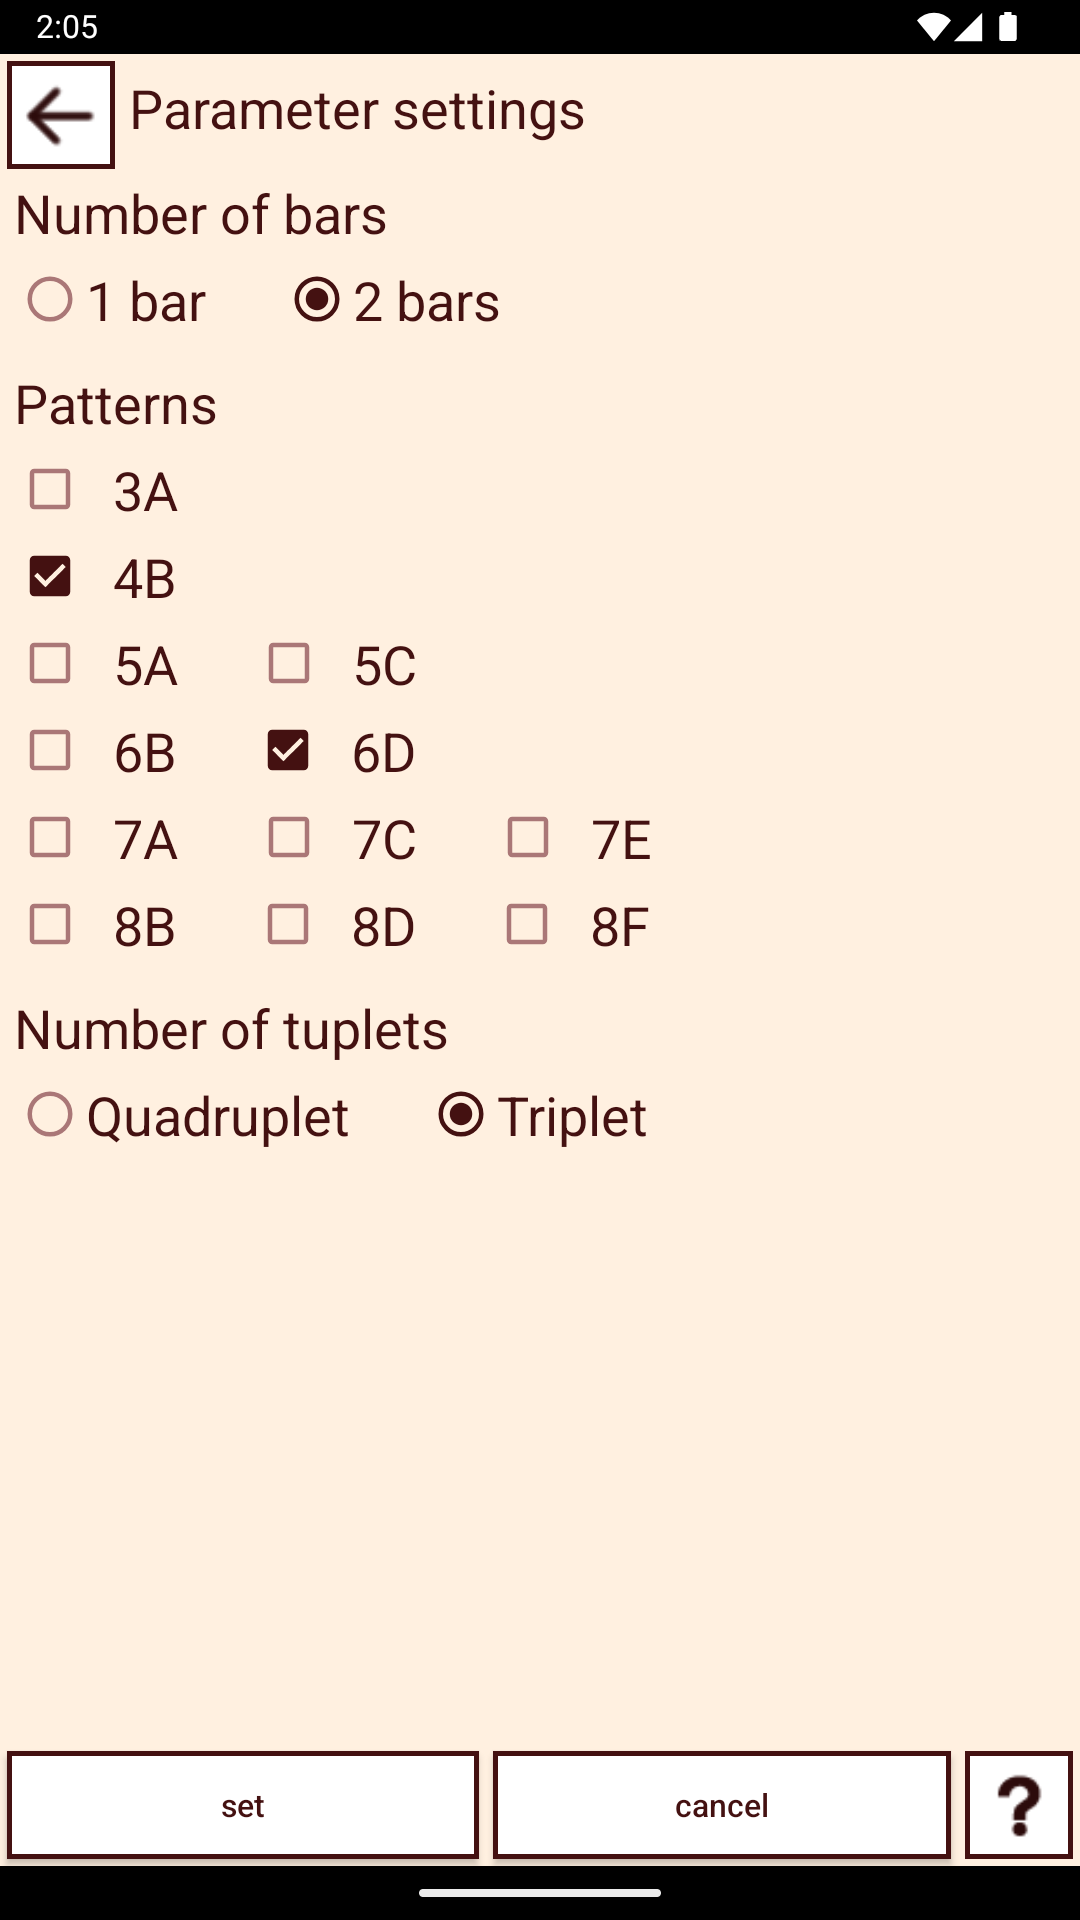Image resolution: width=1080 pixels, height=1920 pixels.
Task: Tap the back arrow icon
Action: (61, 115)
